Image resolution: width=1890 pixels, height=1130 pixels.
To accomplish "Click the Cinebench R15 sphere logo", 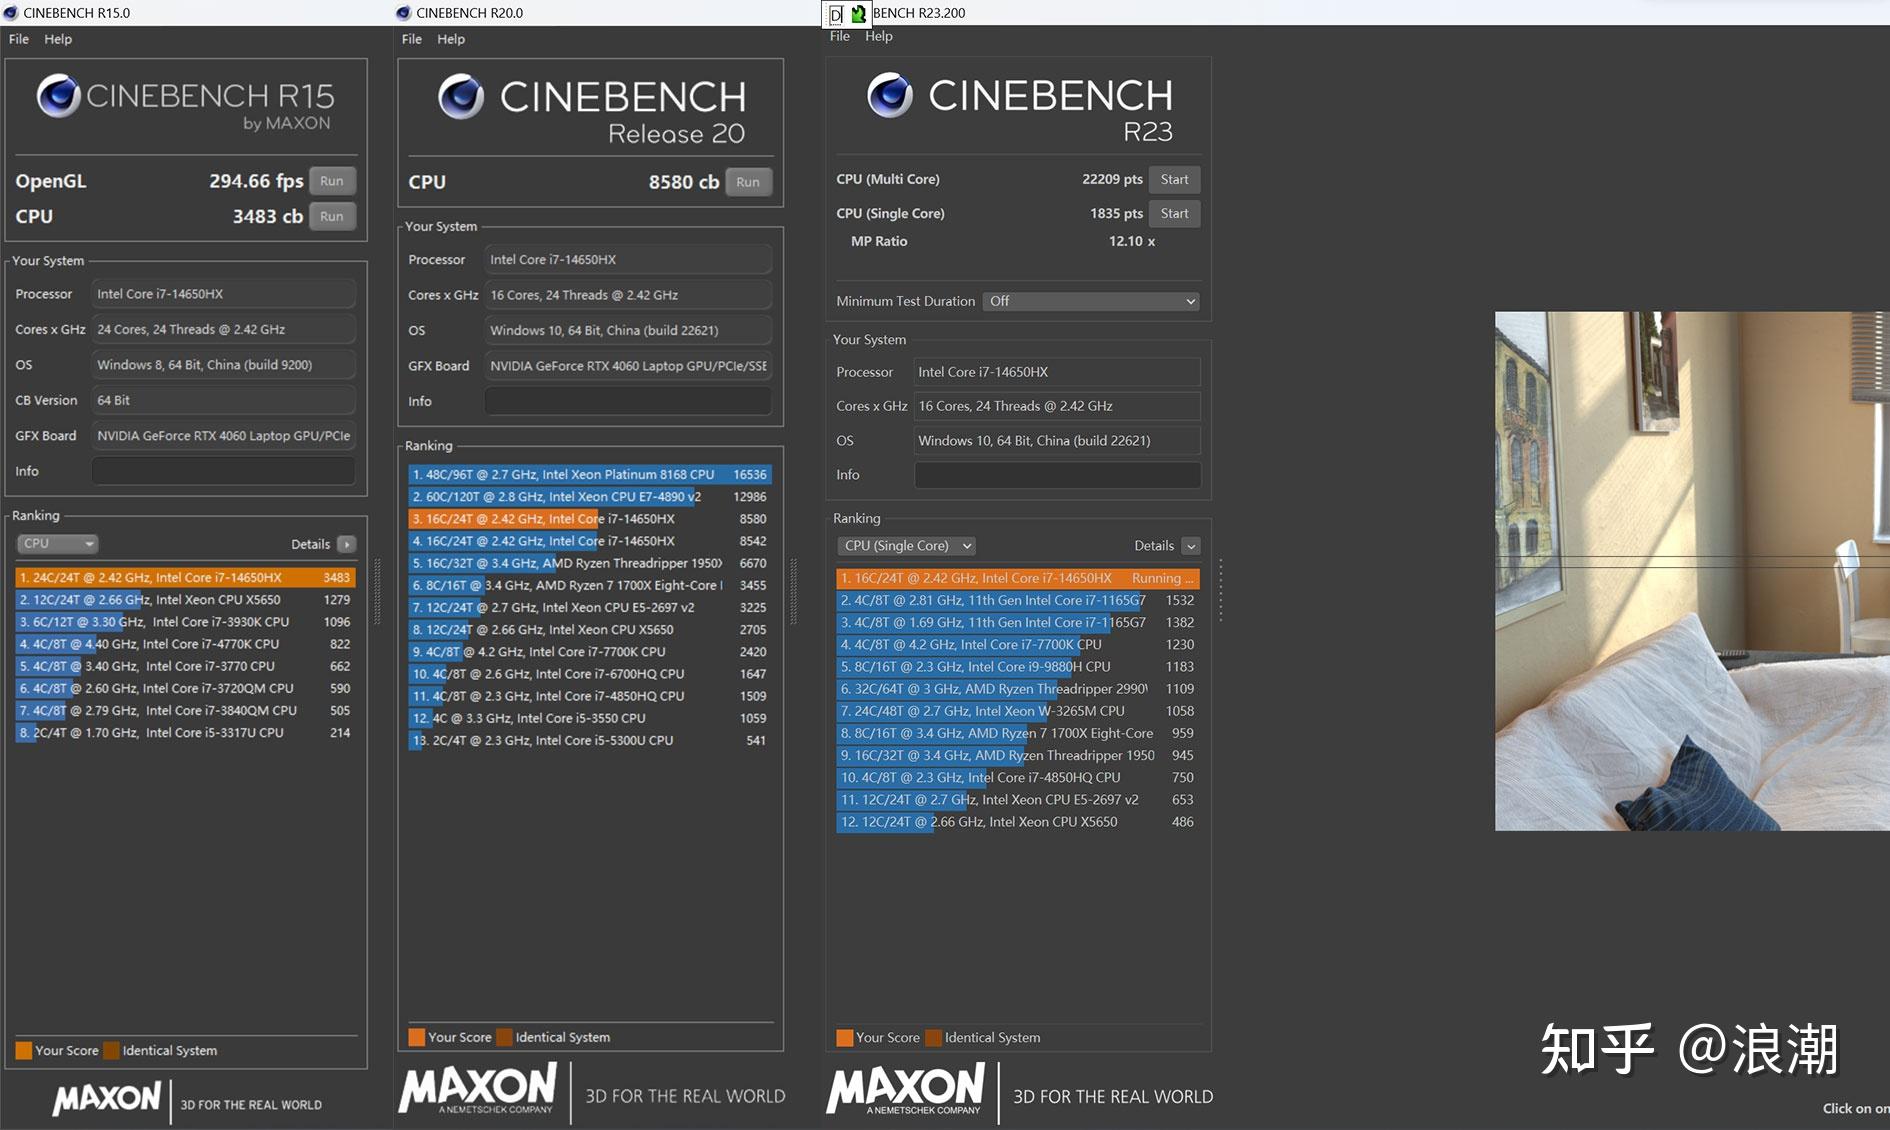I will coord(58,96).
